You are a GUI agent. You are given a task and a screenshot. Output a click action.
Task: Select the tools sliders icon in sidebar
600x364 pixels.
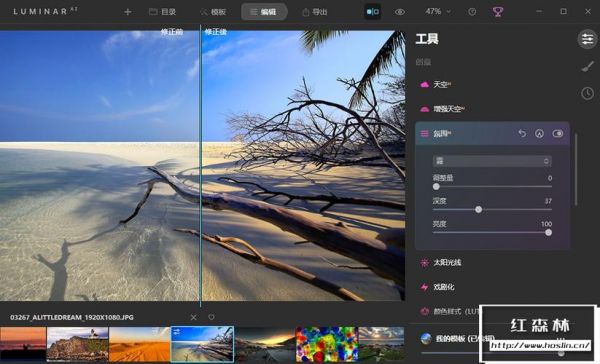point(587,39)
